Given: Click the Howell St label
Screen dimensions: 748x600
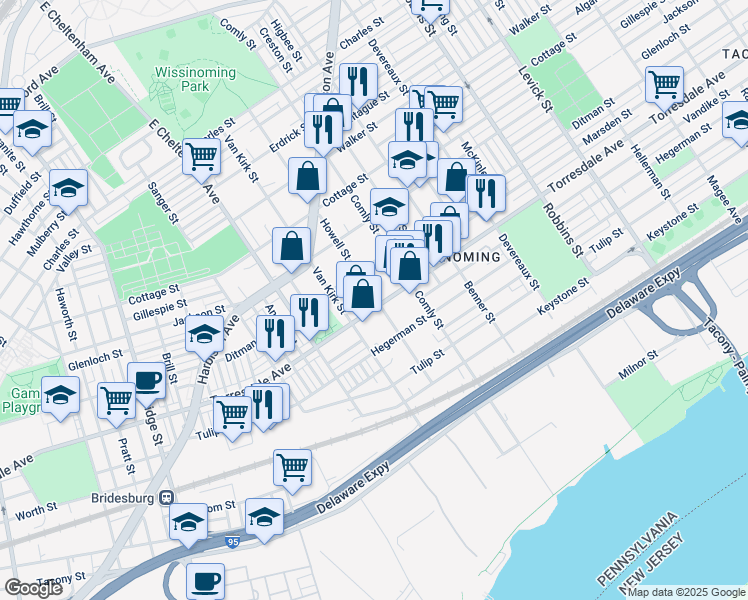Looking at the screenshot, I should [x=335, y=240].
